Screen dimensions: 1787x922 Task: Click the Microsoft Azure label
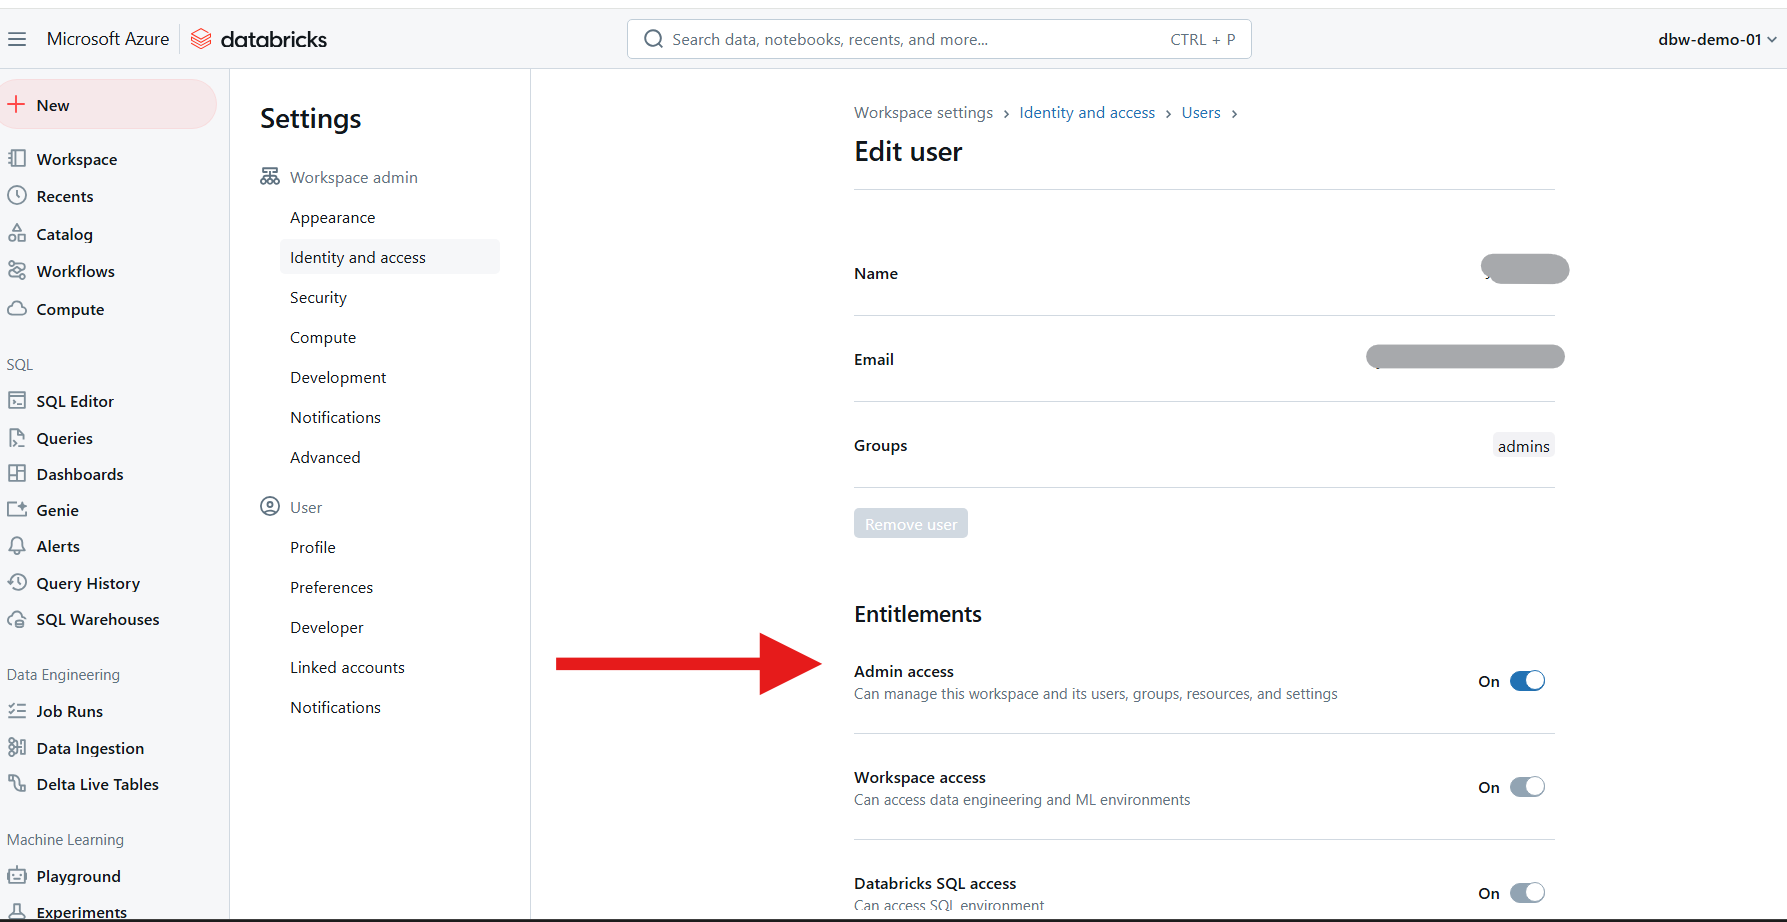(x=108, y=39)
